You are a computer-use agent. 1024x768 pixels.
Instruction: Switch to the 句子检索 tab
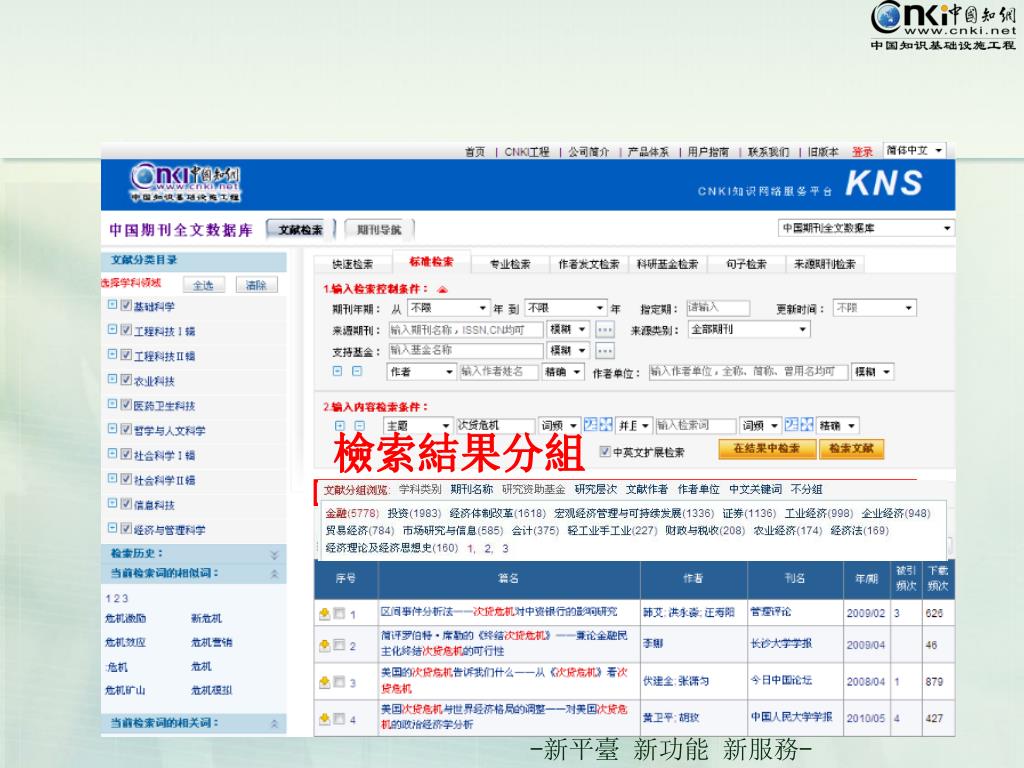746,264
